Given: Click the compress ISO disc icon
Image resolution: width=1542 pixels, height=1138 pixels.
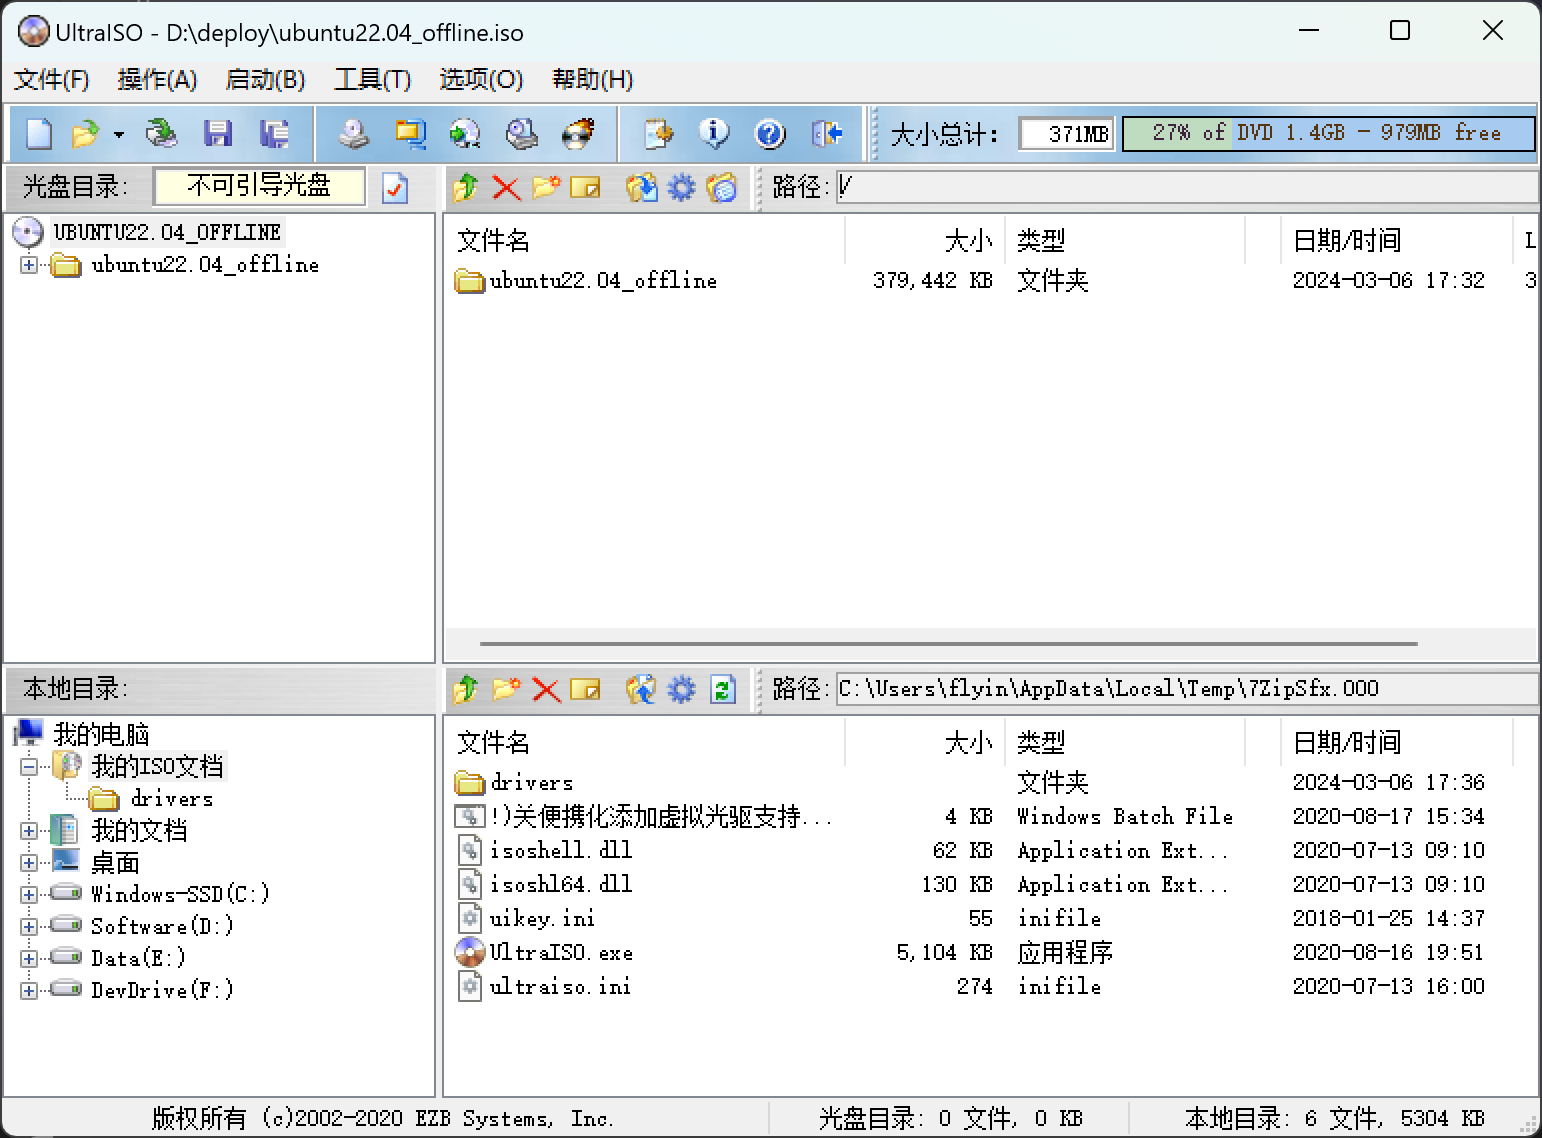Looking at the screenshot, I should (x=465, y=133).
